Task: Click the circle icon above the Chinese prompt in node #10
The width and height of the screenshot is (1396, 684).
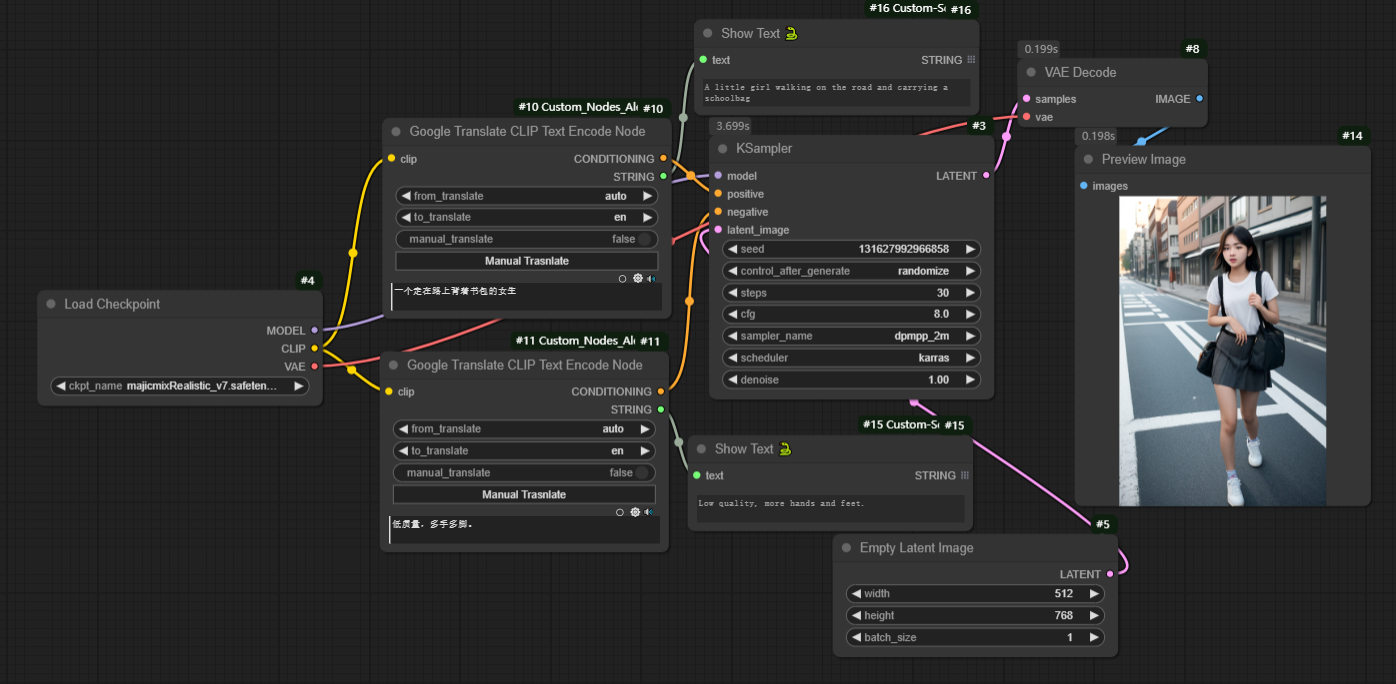Action: pyautogui.click(x=622, y=279)
